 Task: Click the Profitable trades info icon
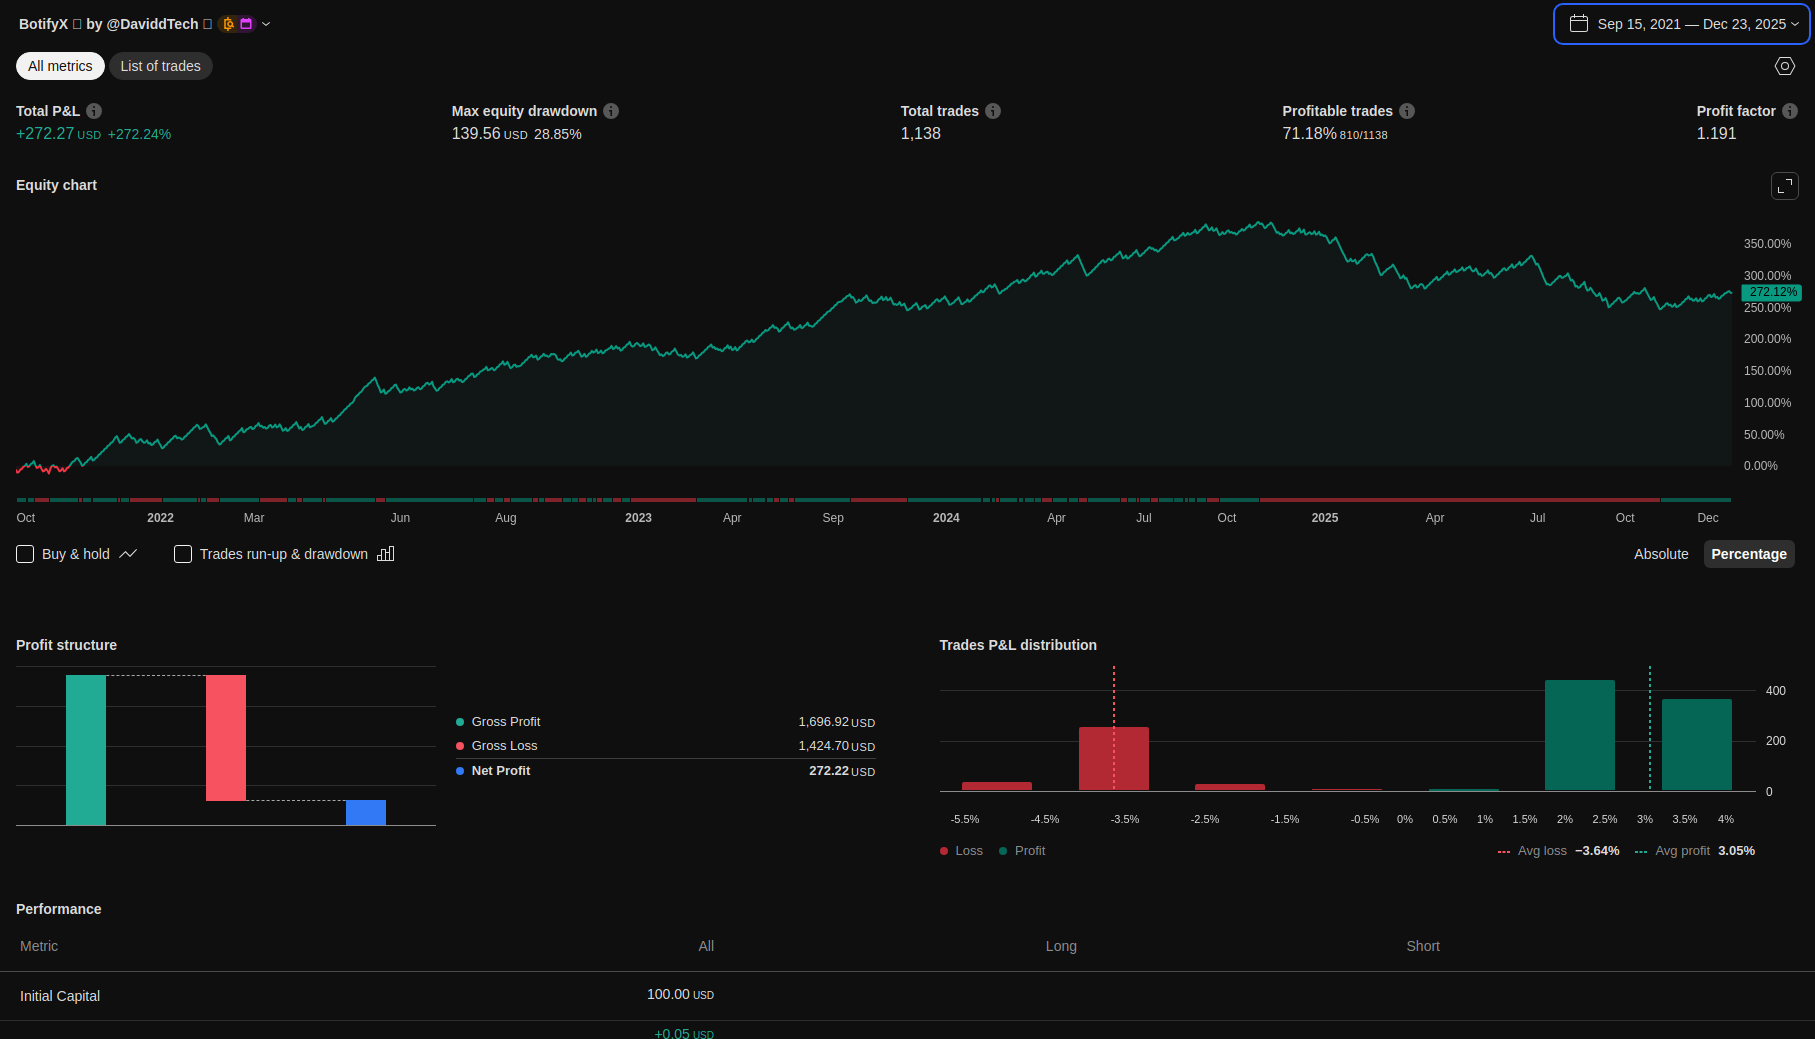(x=1407, y=111)
